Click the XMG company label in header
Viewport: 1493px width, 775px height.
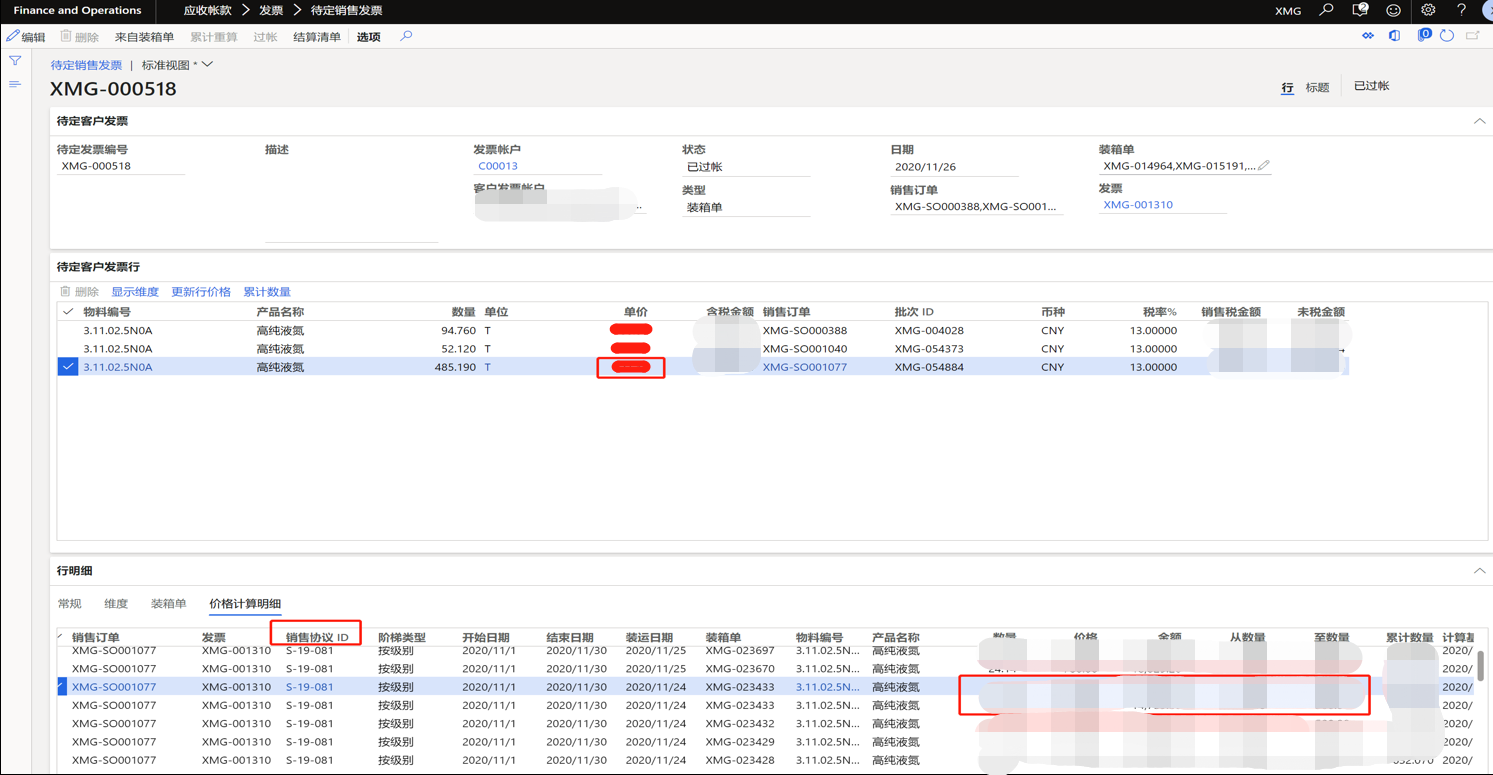(x=1288, y=11)
